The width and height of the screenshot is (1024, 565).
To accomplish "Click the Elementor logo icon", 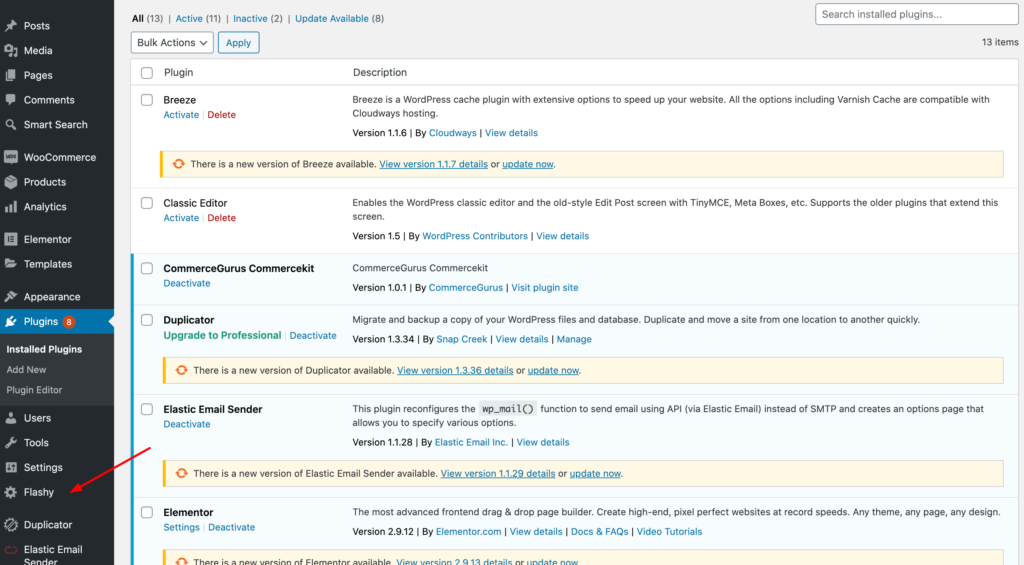I will pos(10,240).
